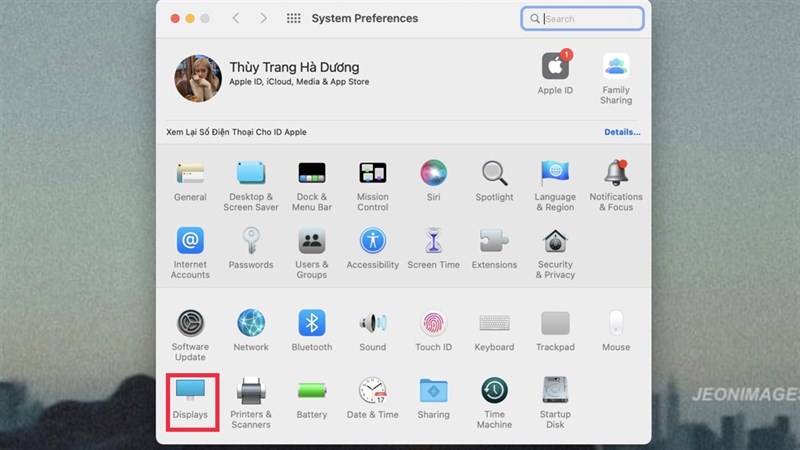Close the System Preferences window
This screenshot has width=800, height=450.
(x=175, y=18)
